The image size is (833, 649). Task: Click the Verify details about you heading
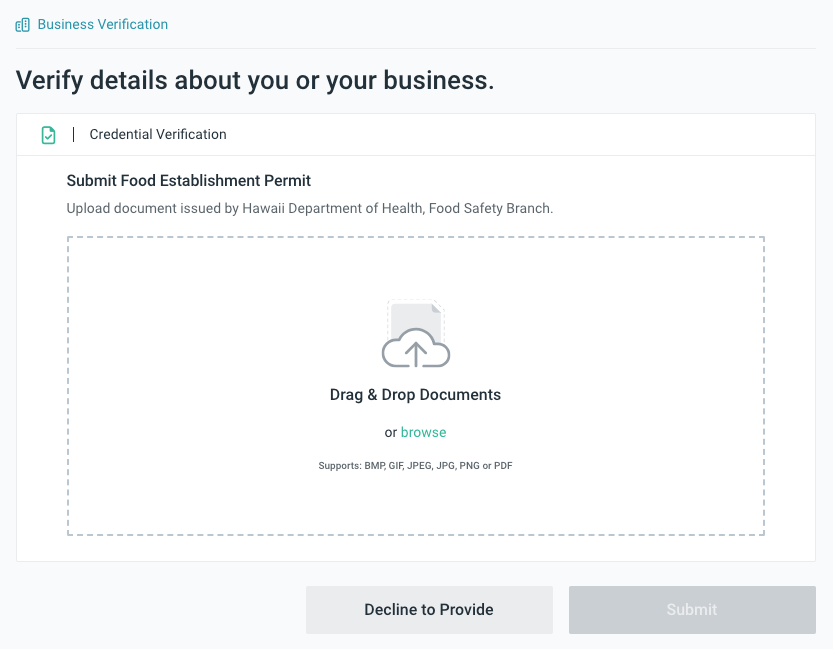pos(255,81)
